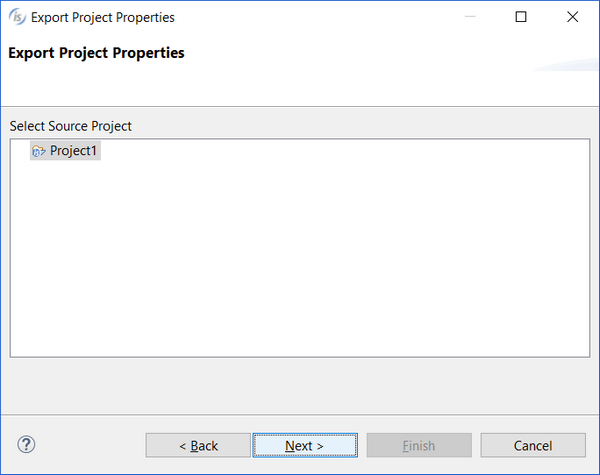Close the dialog with the X icon
The image size is (600, 475).
click(x=572, y=17)
